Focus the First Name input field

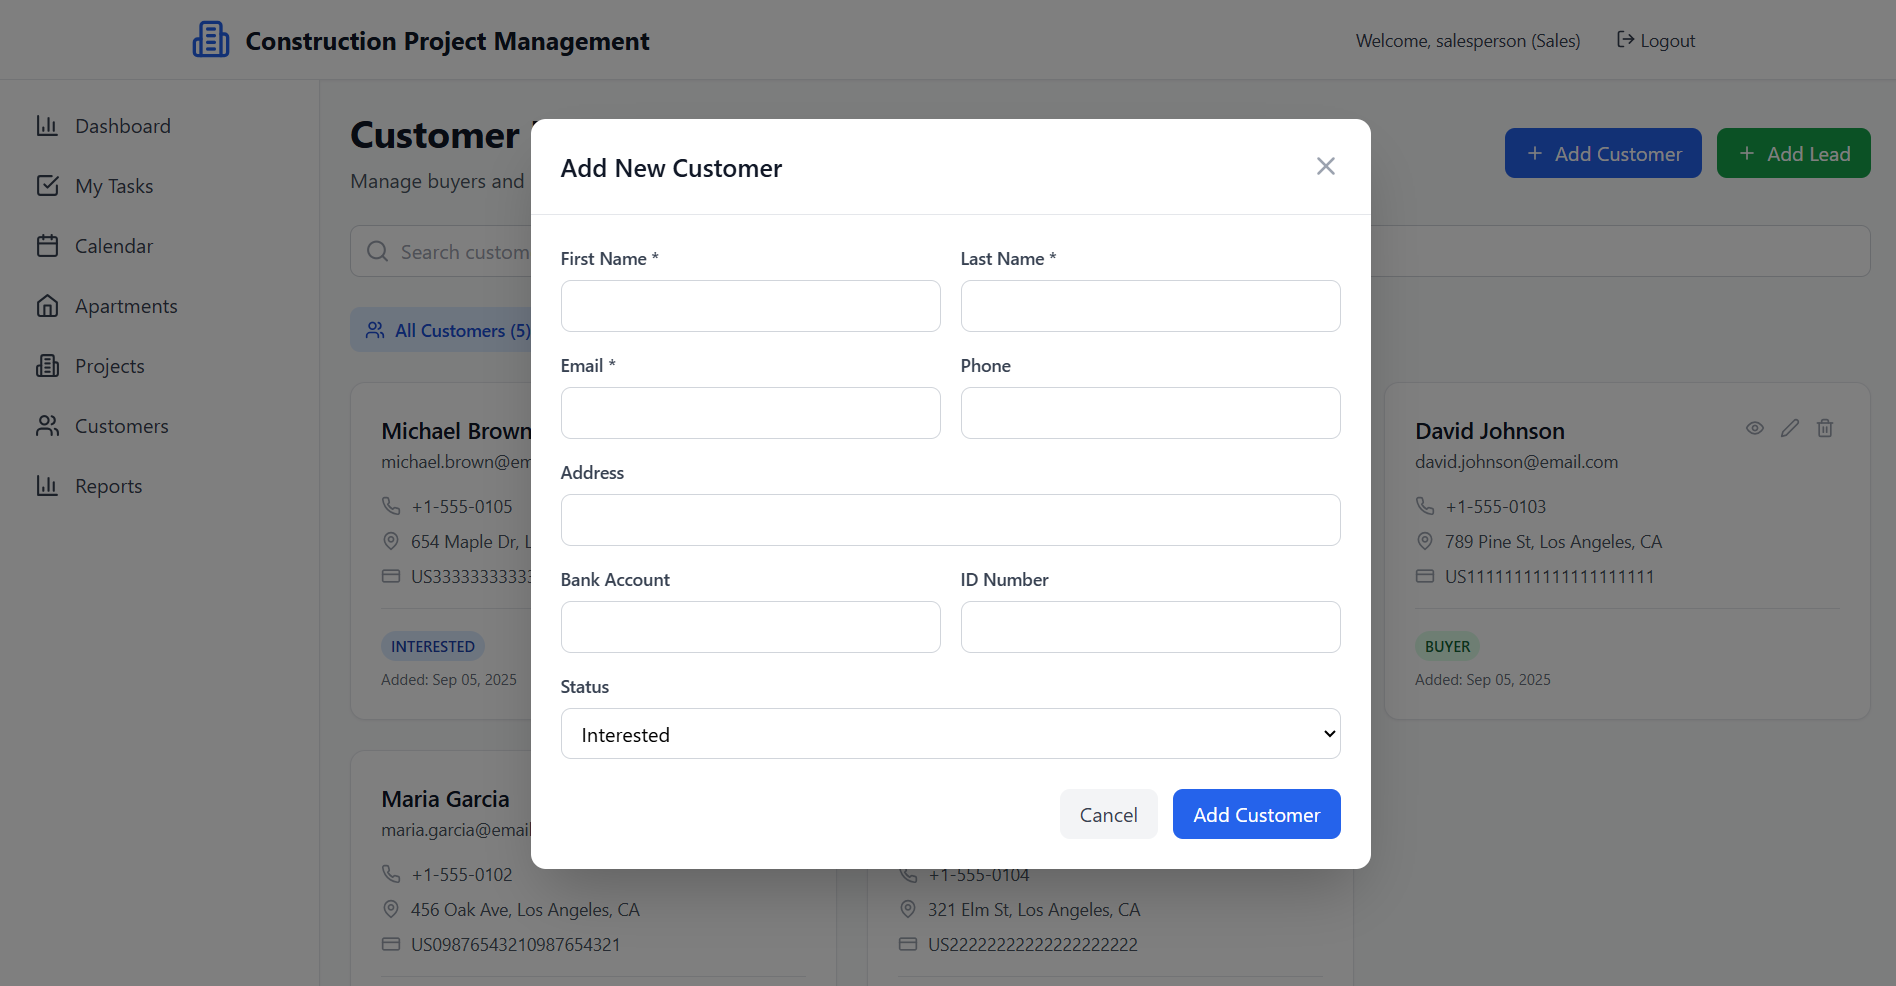750,306
